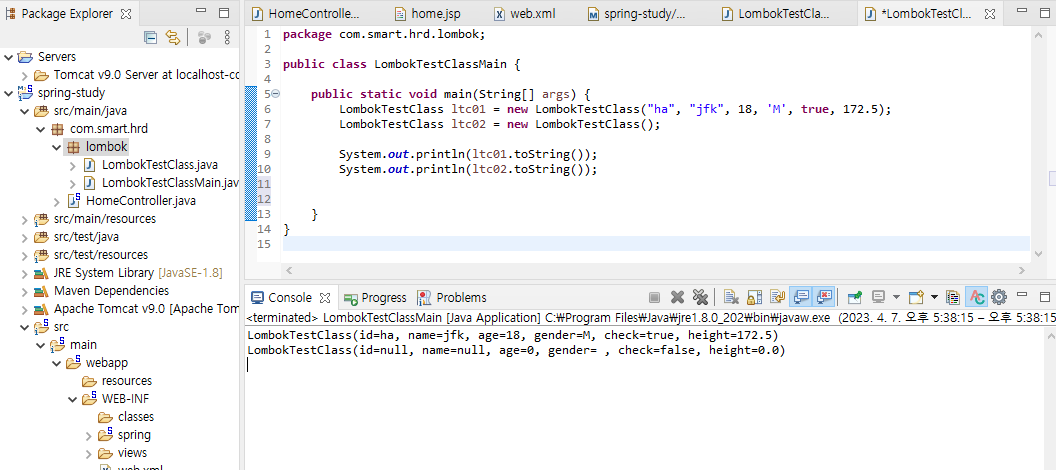The width and height of the screenshot is (1056, 470).
Task: Collapse src/main/java folder
Action: [x=24, y=110]
